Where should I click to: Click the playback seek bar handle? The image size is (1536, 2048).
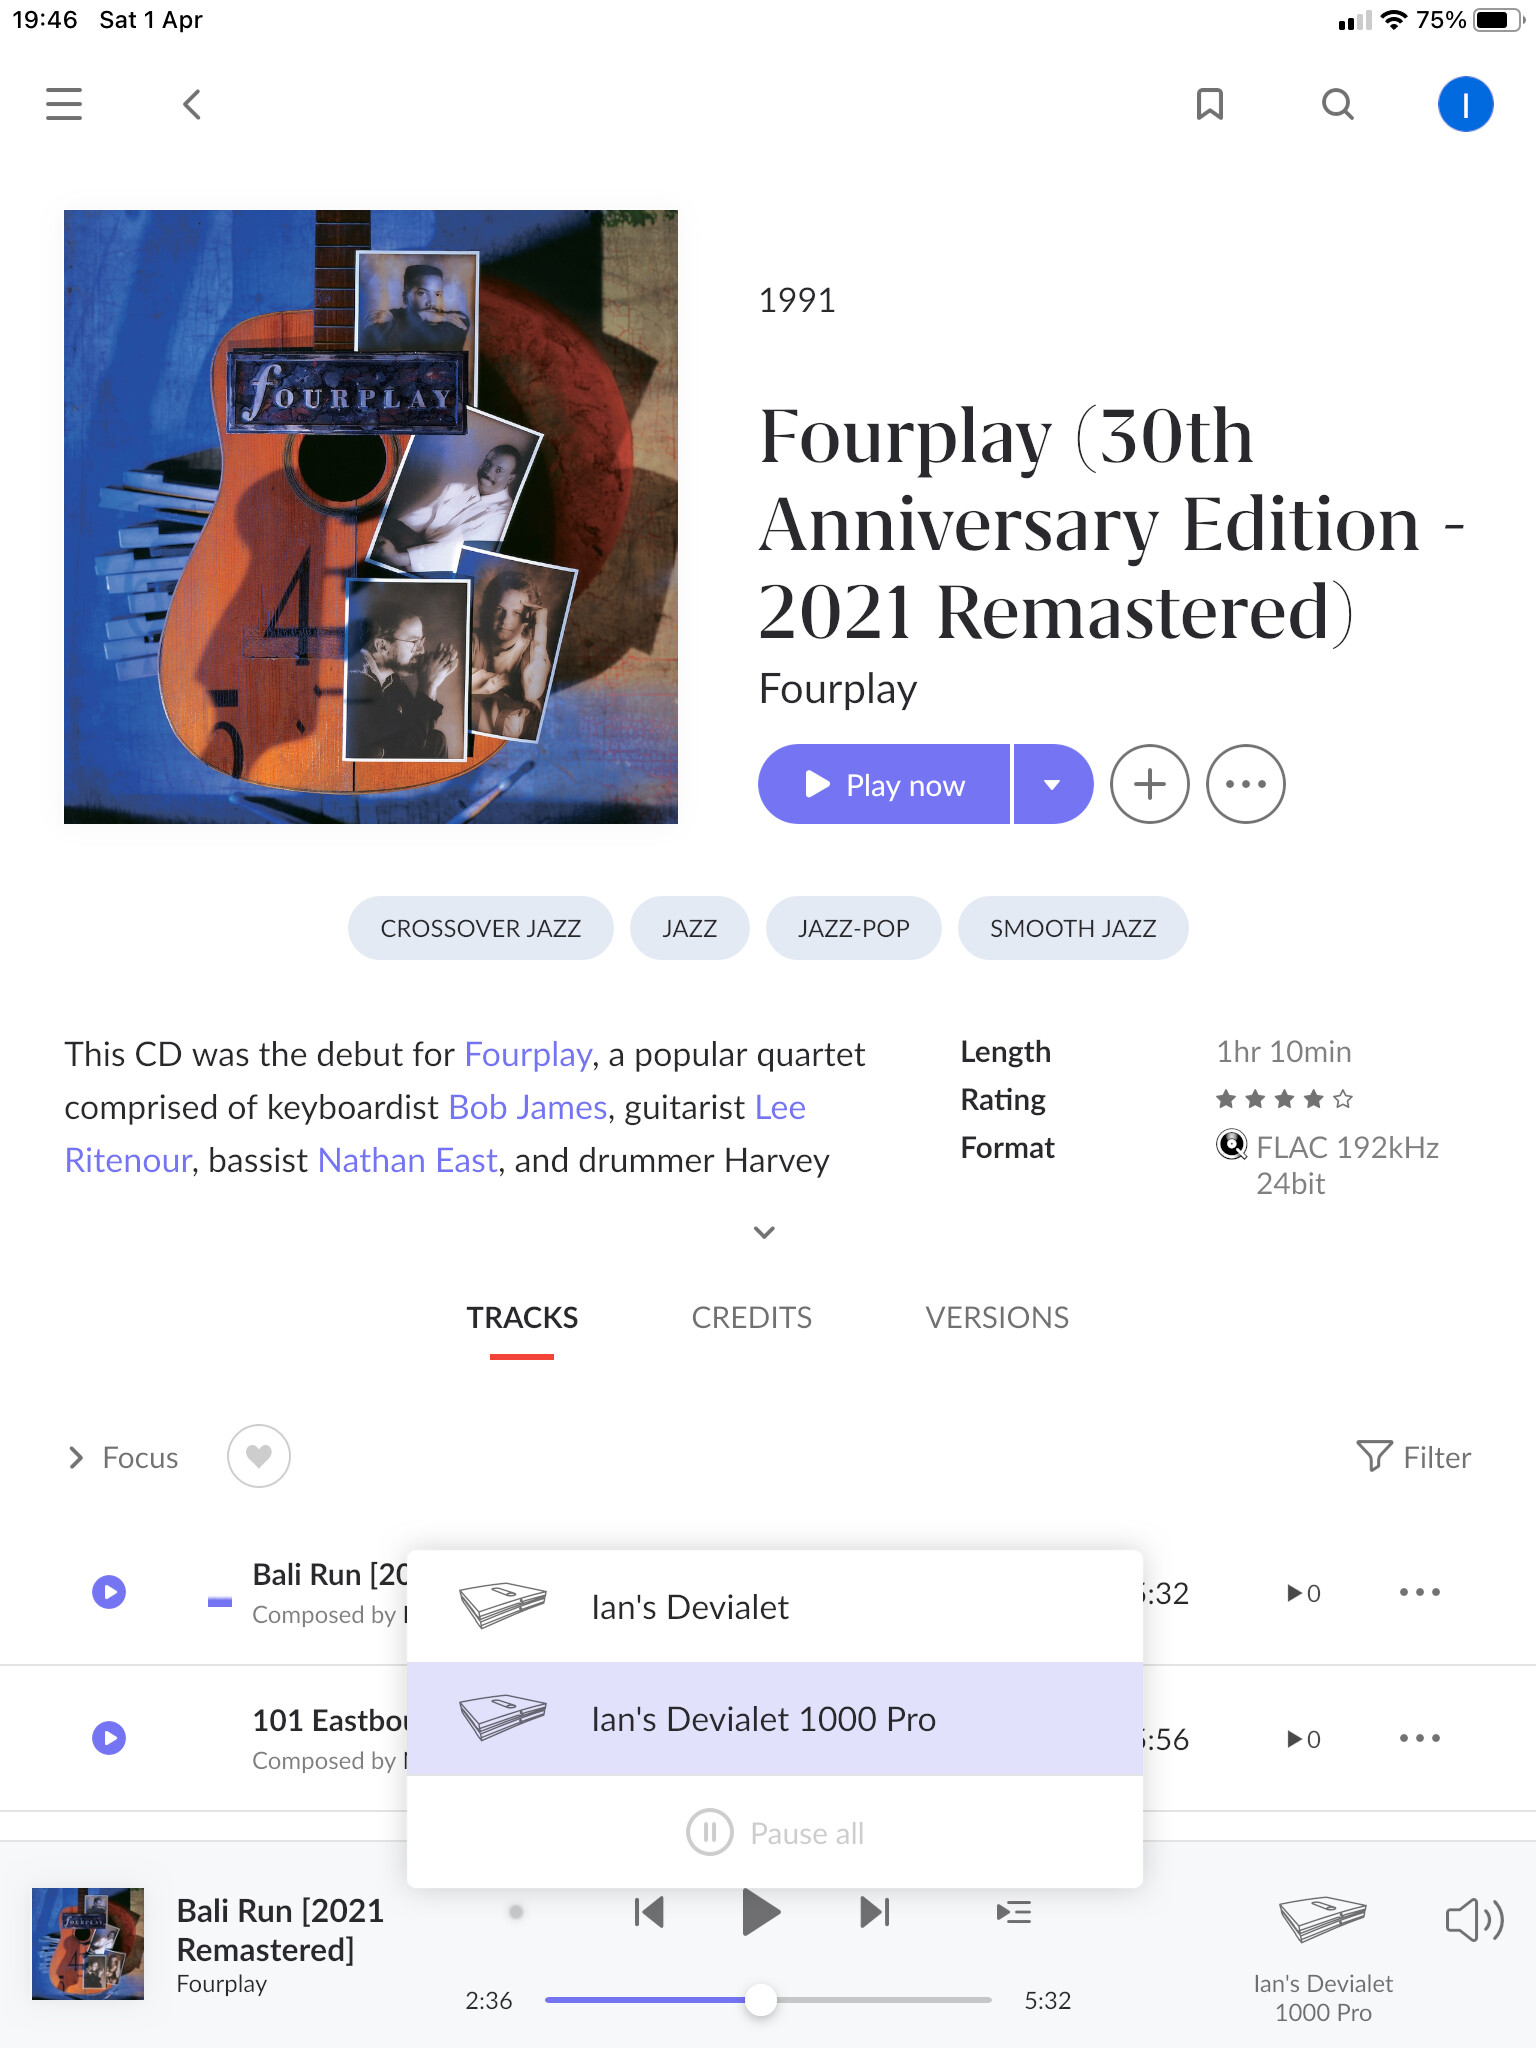click(761, 2000)
